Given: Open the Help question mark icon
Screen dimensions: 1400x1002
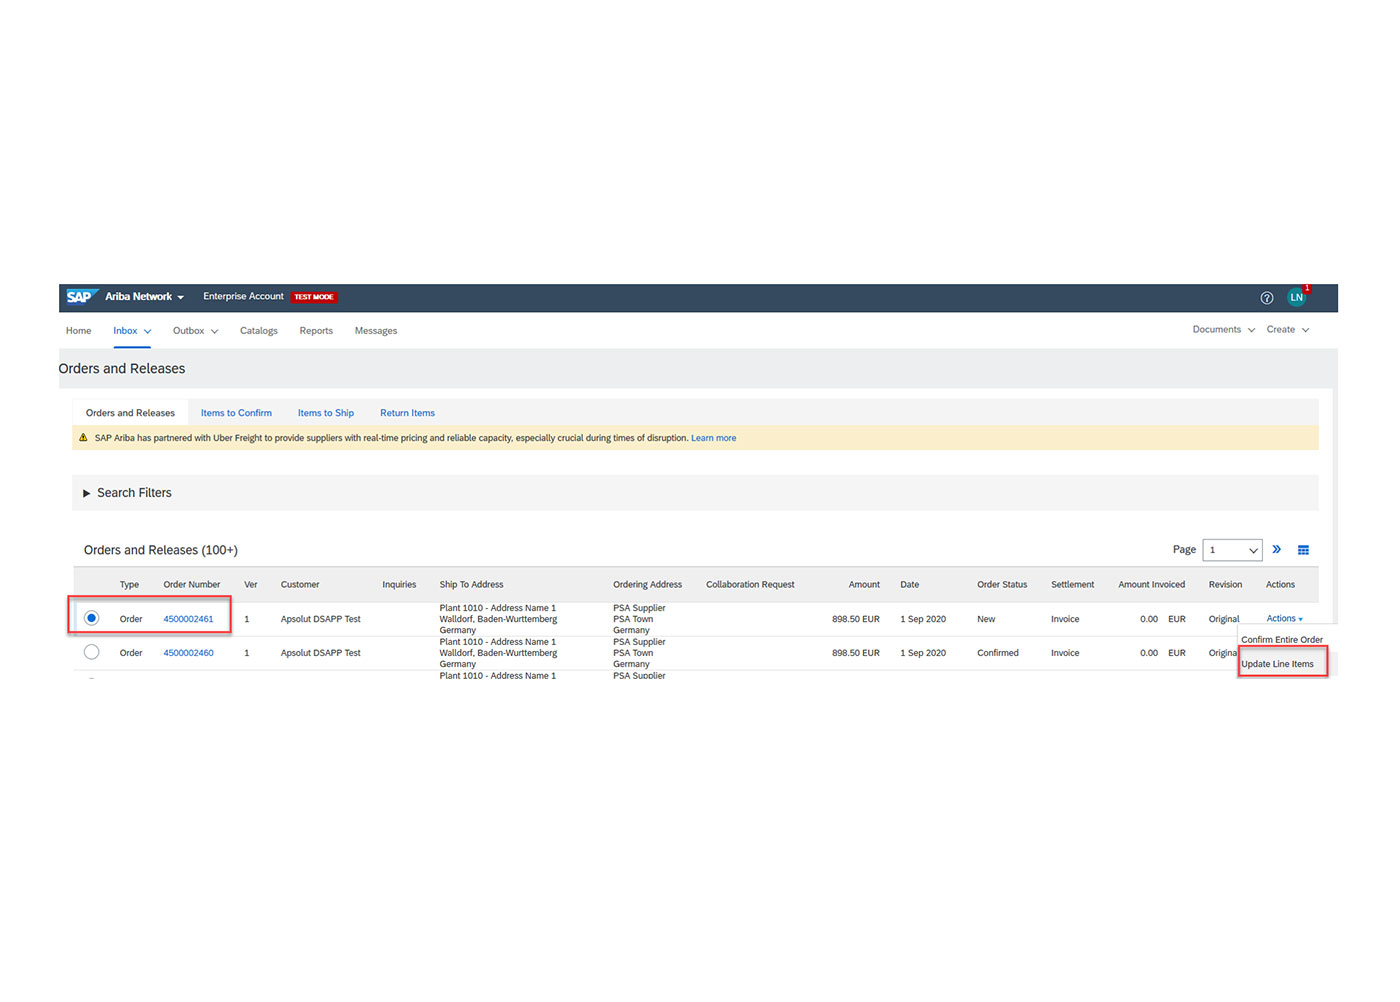Looking at the screenshot, I should pos(1267,297).
